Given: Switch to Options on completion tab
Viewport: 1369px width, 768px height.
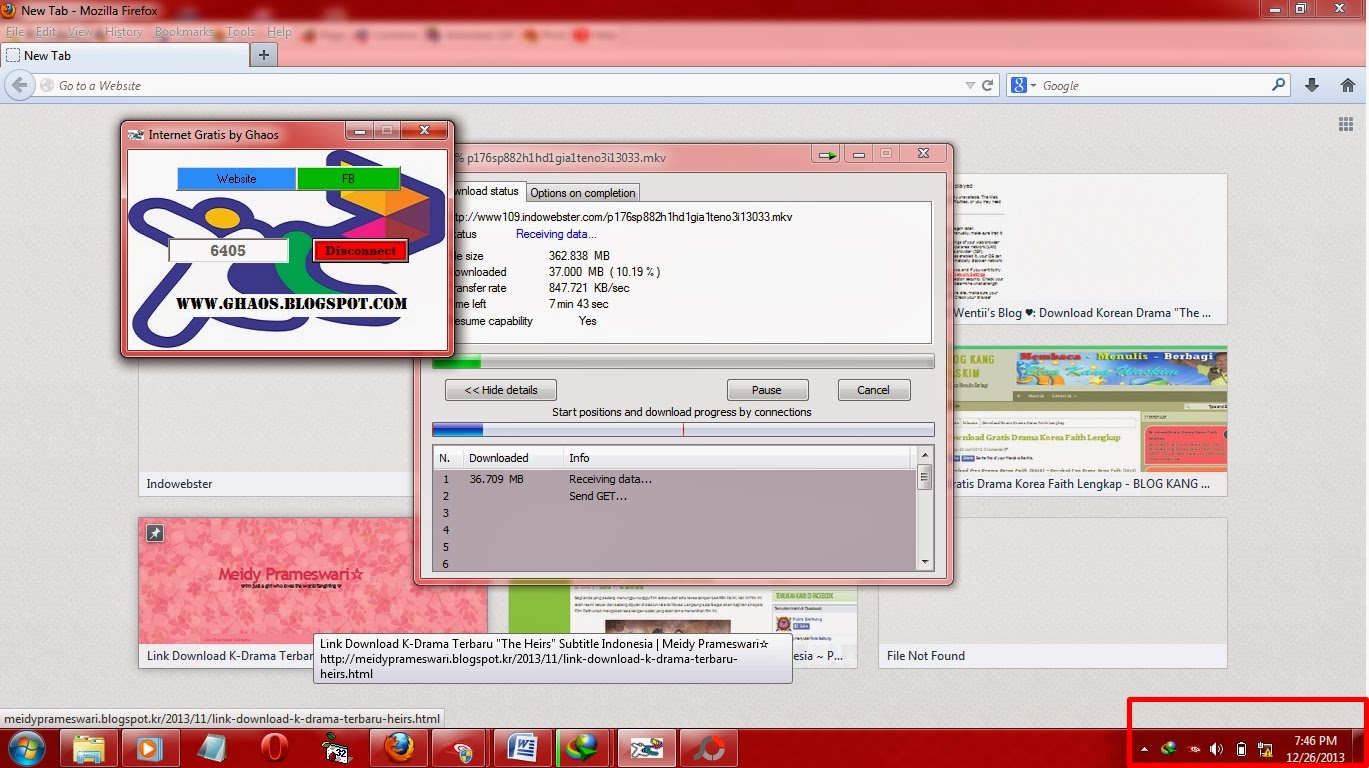Looking at the screenshot, I should coord(582,192).
